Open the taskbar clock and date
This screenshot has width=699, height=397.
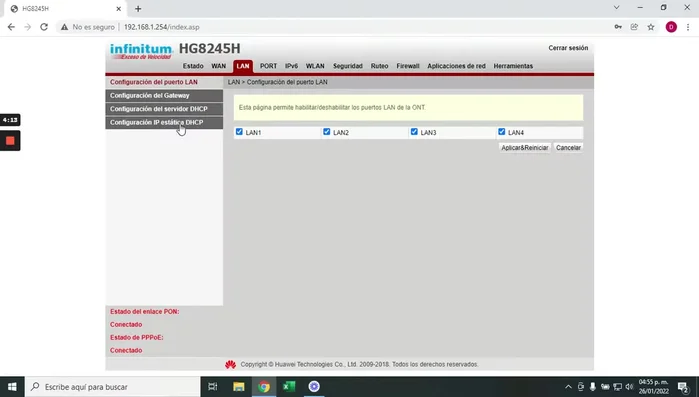point(654,387)
